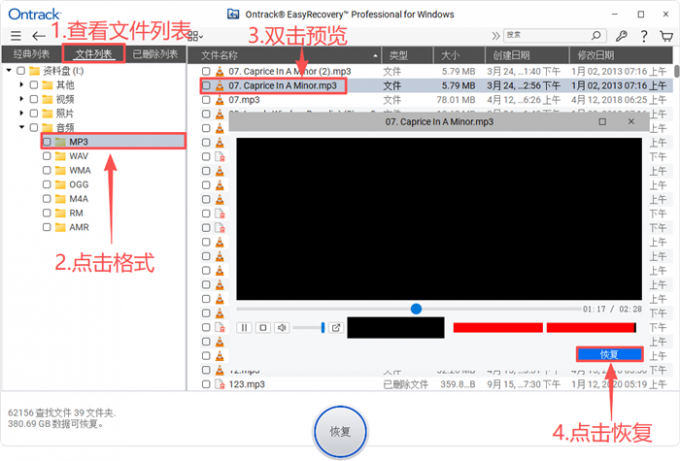This screenshot has width=680, height=461.
Task: Click VLC icon of 07.mp3
Action: (220, 100)
